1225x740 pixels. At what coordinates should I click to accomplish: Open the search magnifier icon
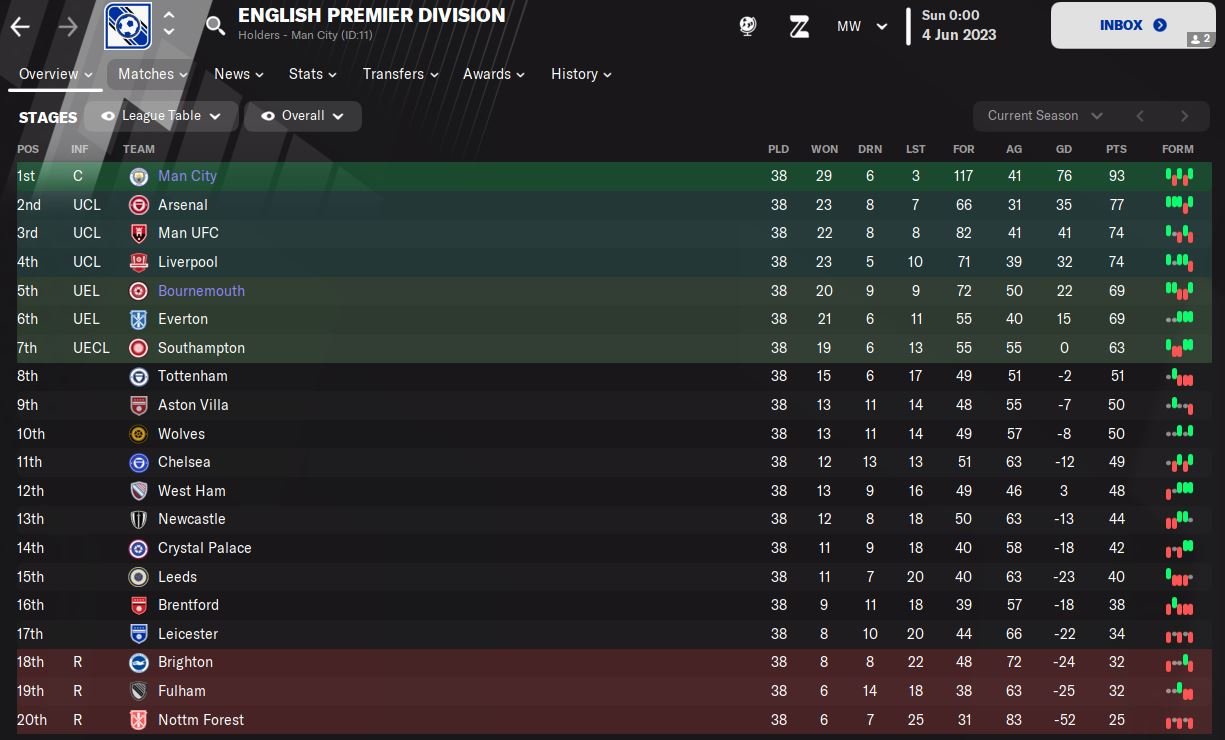215,26
